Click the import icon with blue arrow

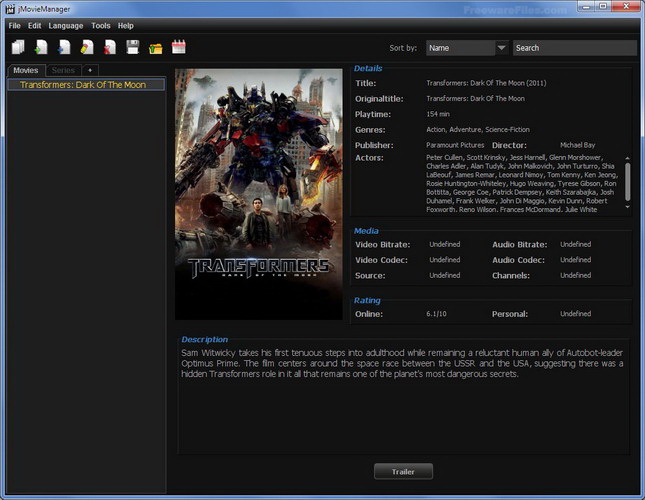(x=63, y=47)
